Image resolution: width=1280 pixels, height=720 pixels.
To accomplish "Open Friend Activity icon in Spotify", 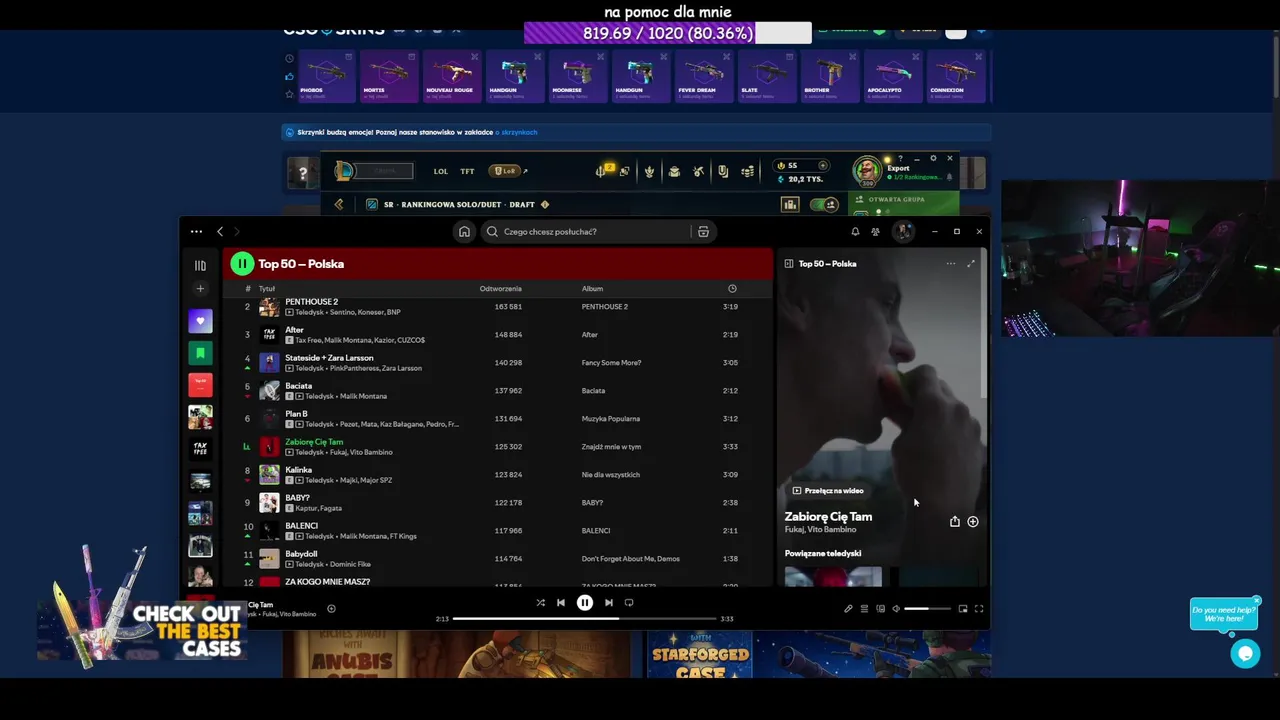I will coord(875,232).
